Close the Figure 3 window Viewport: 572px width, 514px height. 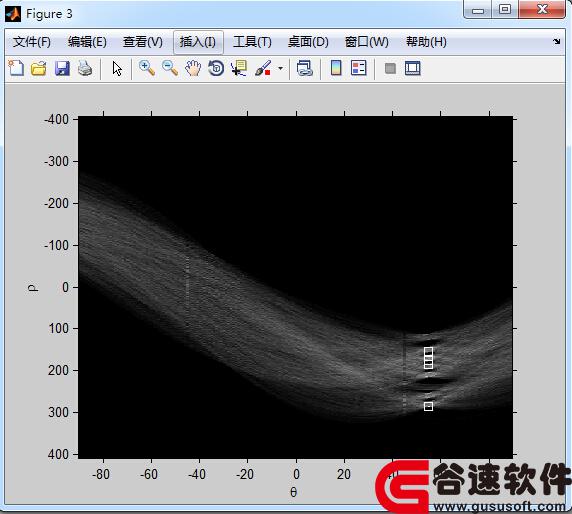[x=542, y=9]
